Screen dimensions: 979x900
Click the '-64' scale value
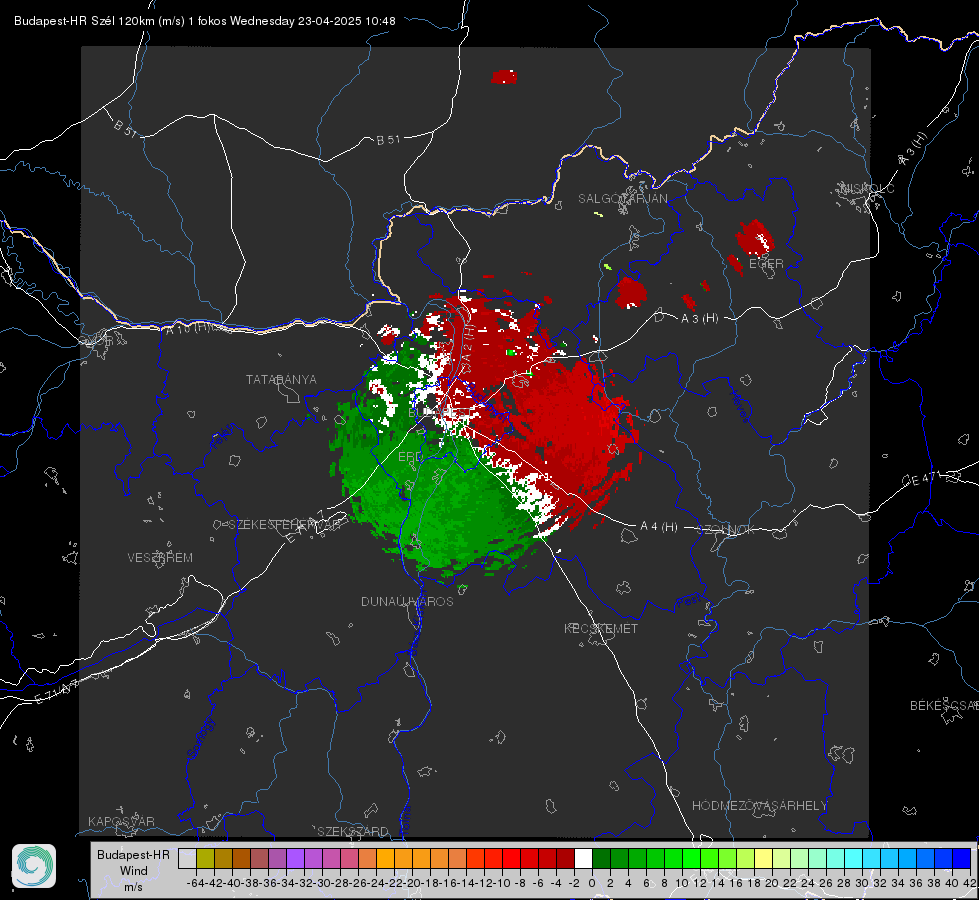pyautogui.click(x=195, y=883)
